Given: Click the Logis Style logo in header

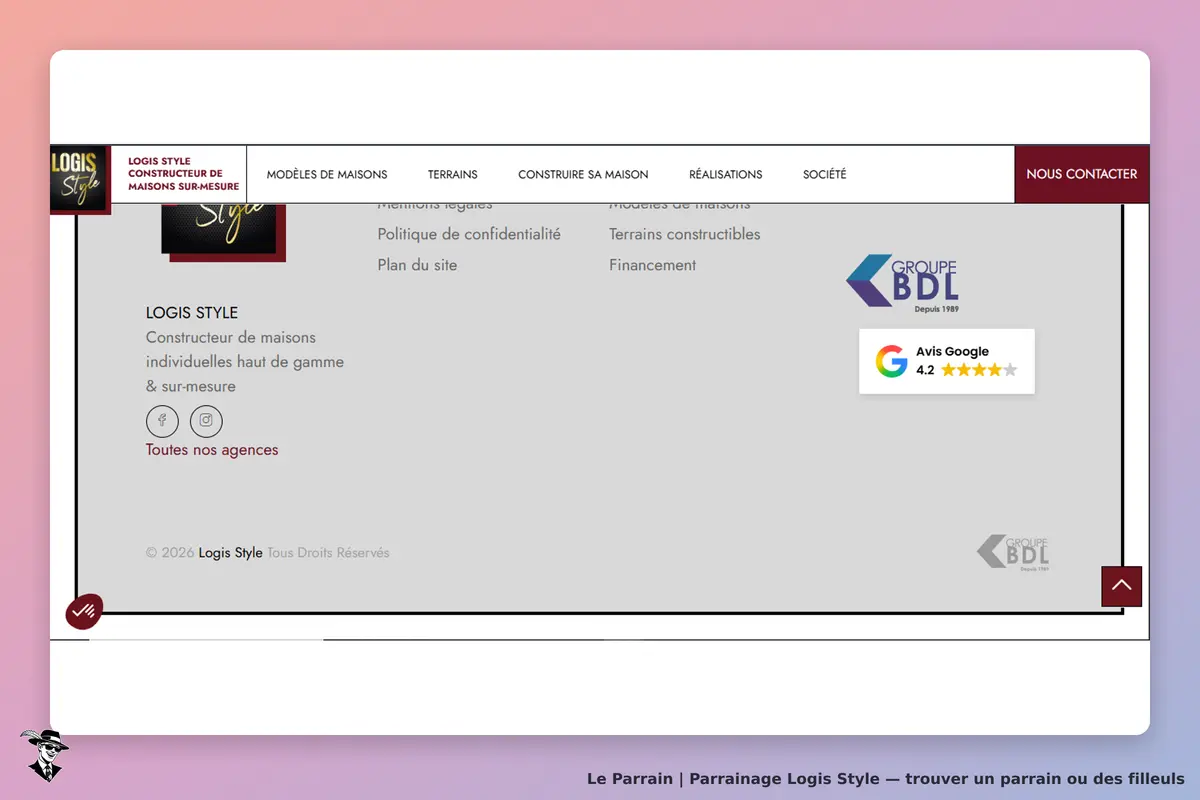Looking at the screenshot, I should point(79,178).
